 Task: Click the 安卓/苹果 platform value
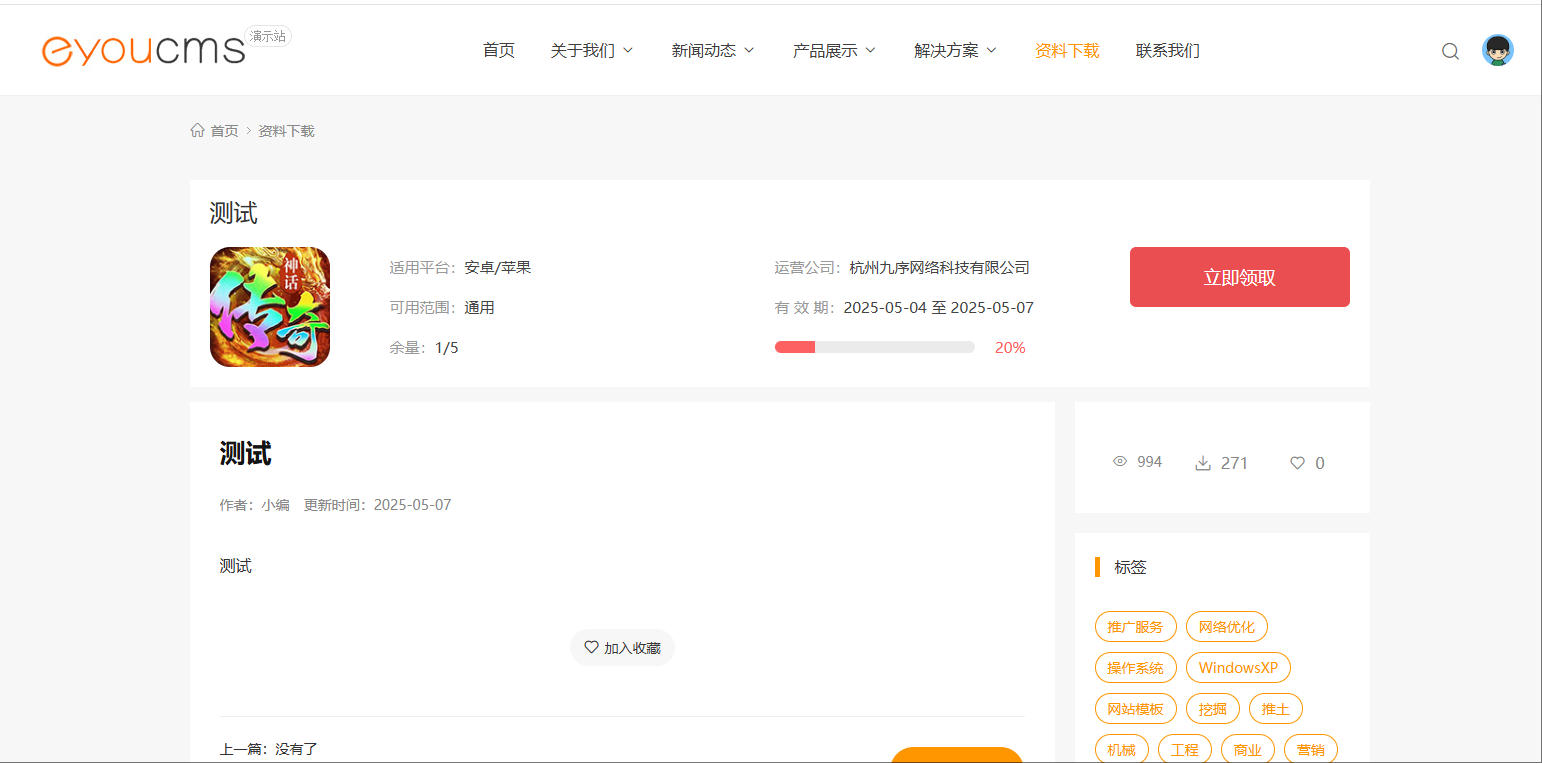497,268
